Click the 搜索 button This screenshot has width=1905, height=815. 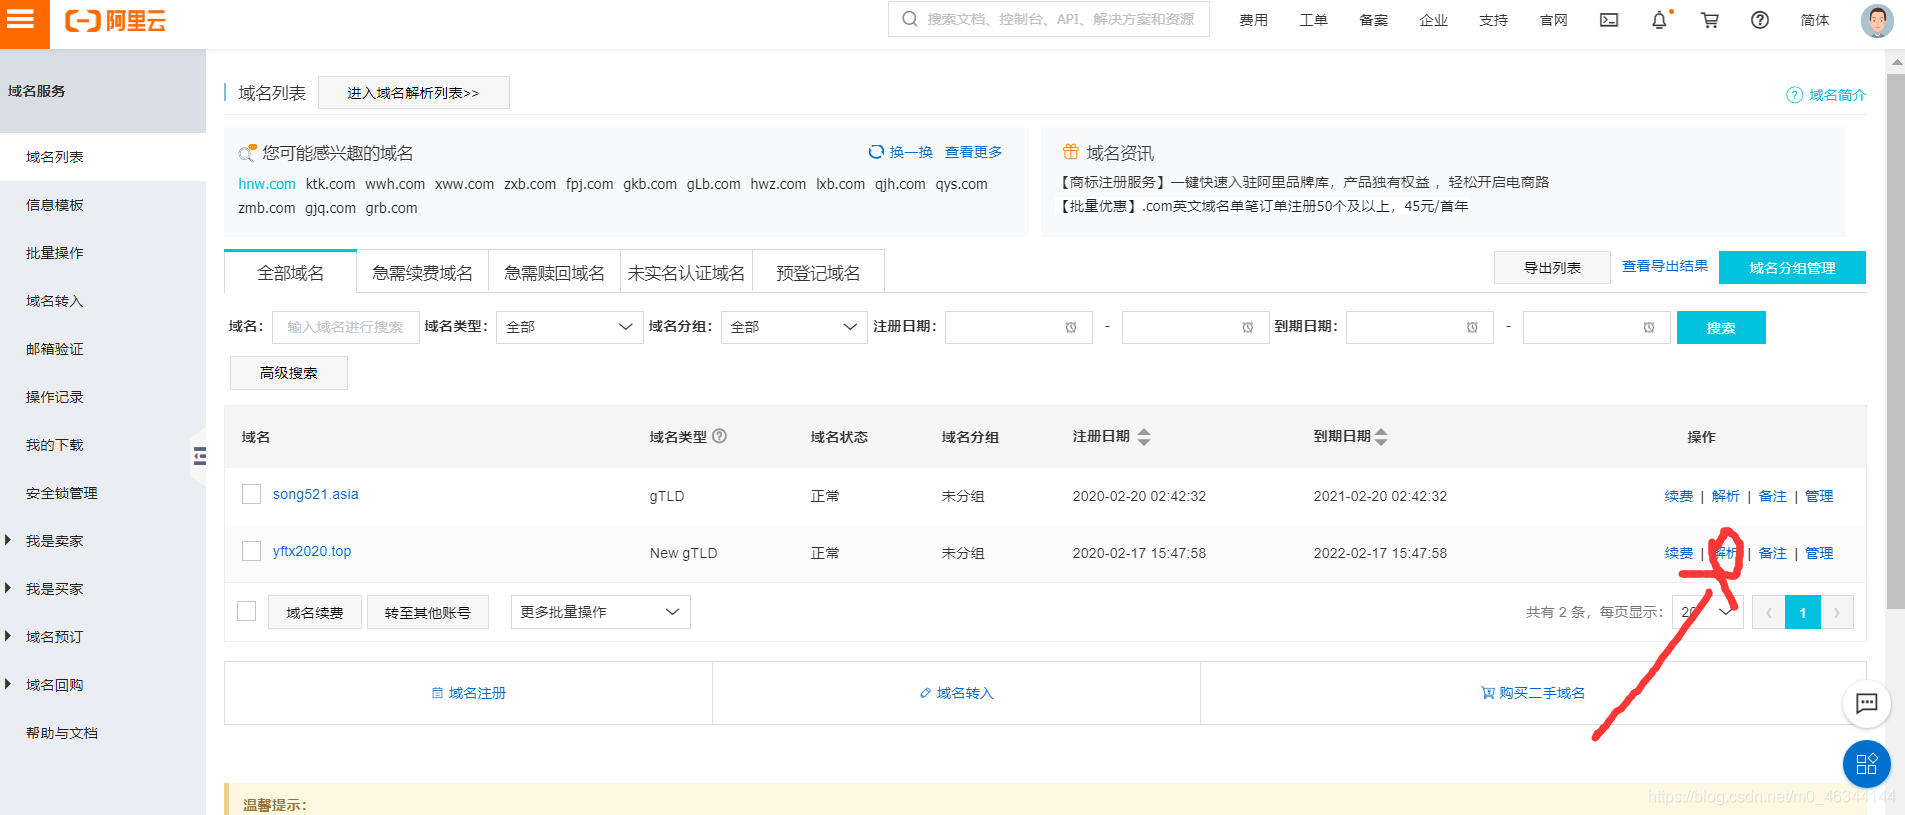point(1721,327)
